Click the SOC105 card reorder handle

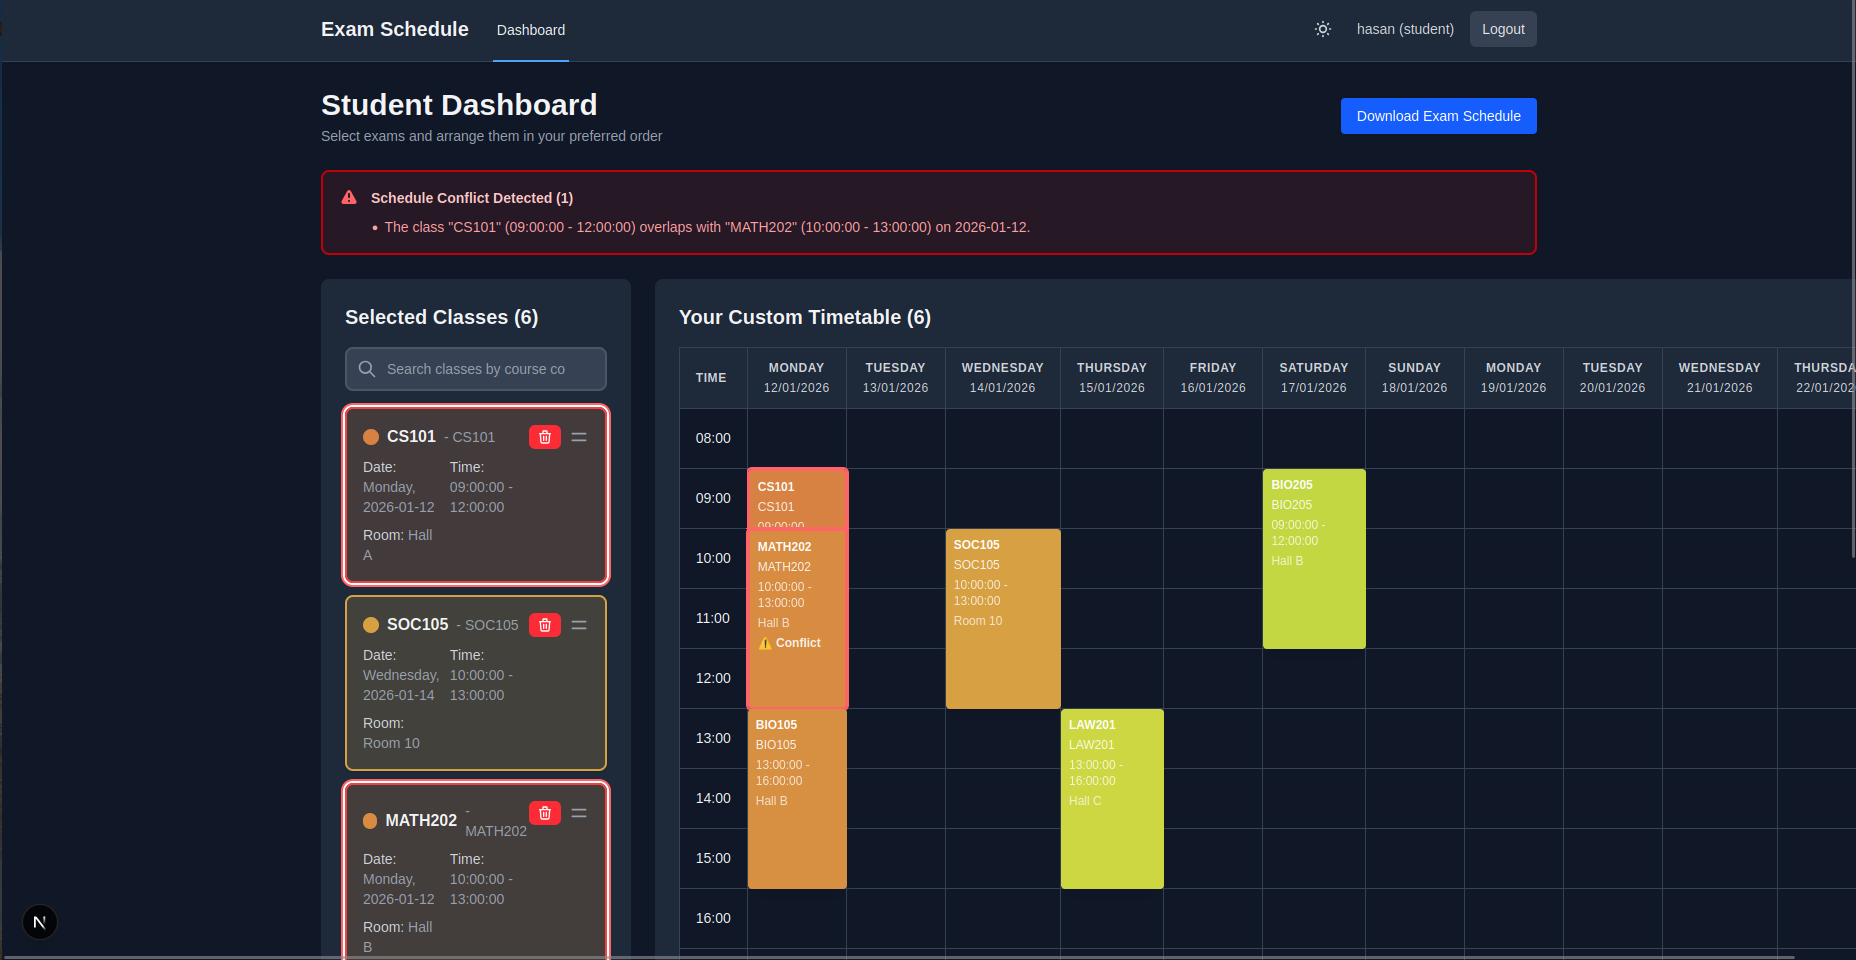click(579, 625)
